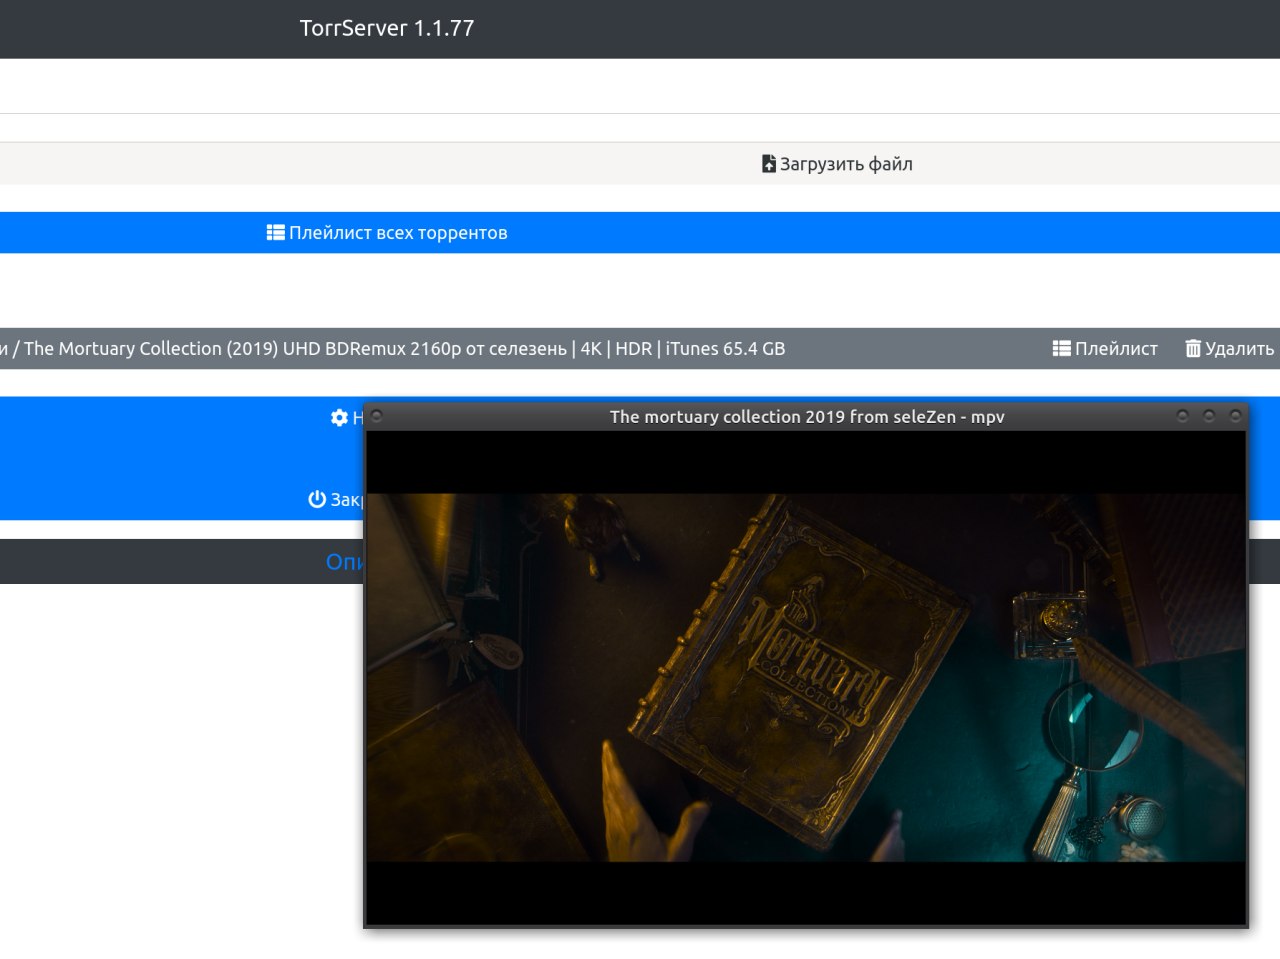Click the mpv window title bar
1280x959 pixels.
(x=806, y=417)
